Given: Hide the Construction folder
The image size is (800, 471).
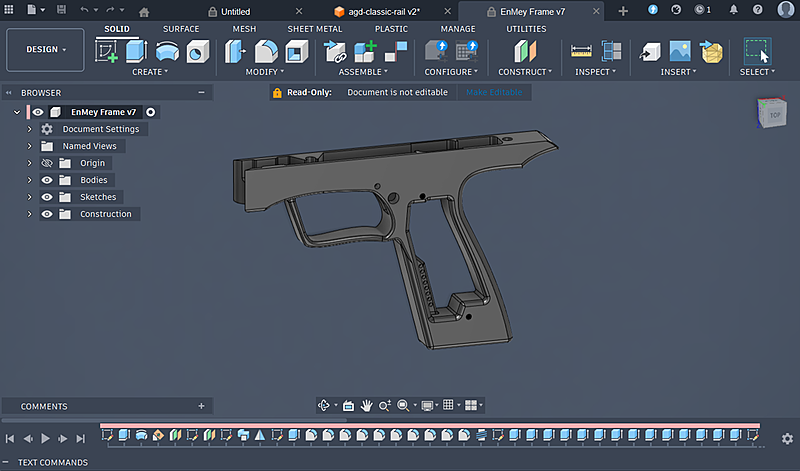Looking at the screenshot, I should click(x=47, y=214).
